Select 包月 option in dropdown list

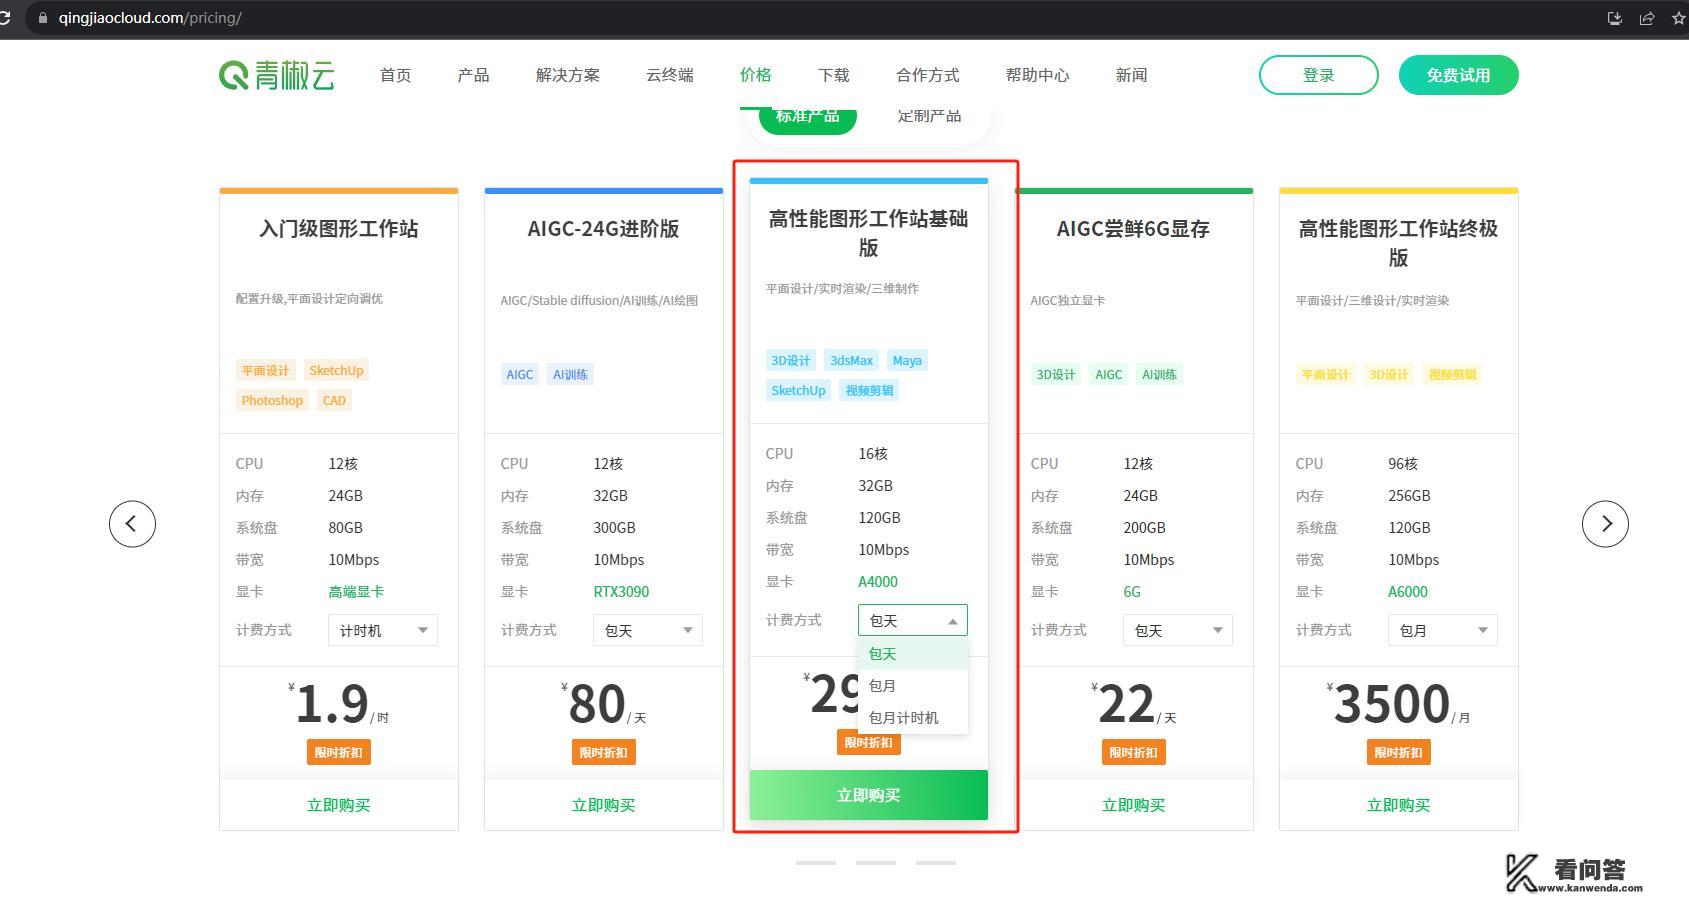point(913,686)
